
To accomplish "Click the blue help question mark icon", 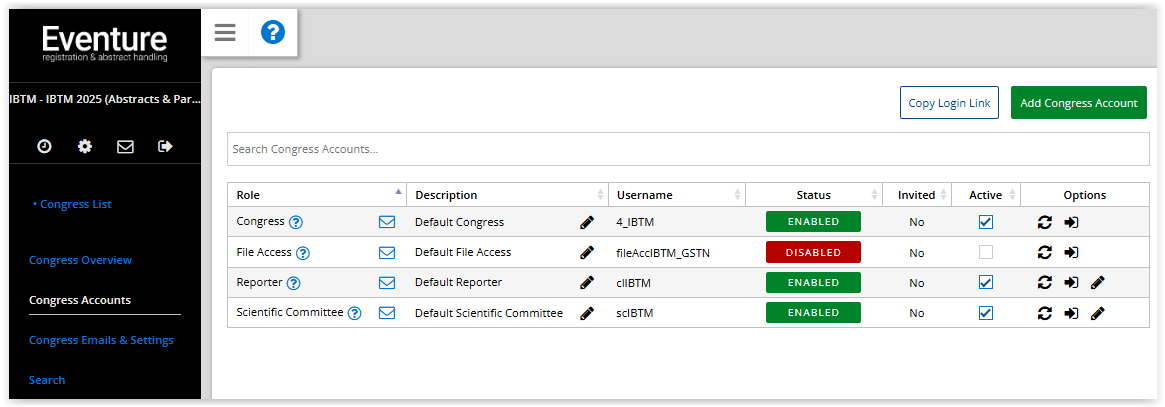I will 273,33.
